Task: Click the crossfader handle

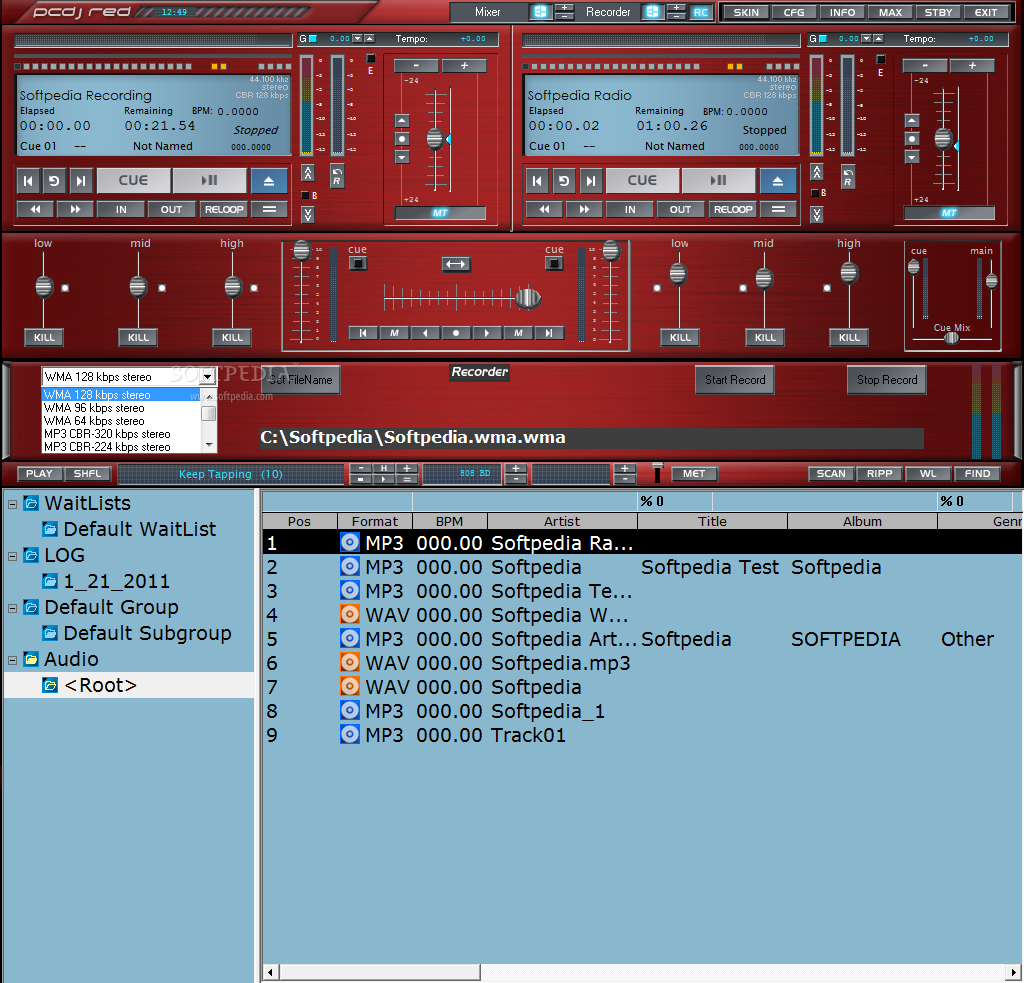Action: click(528, 298)
